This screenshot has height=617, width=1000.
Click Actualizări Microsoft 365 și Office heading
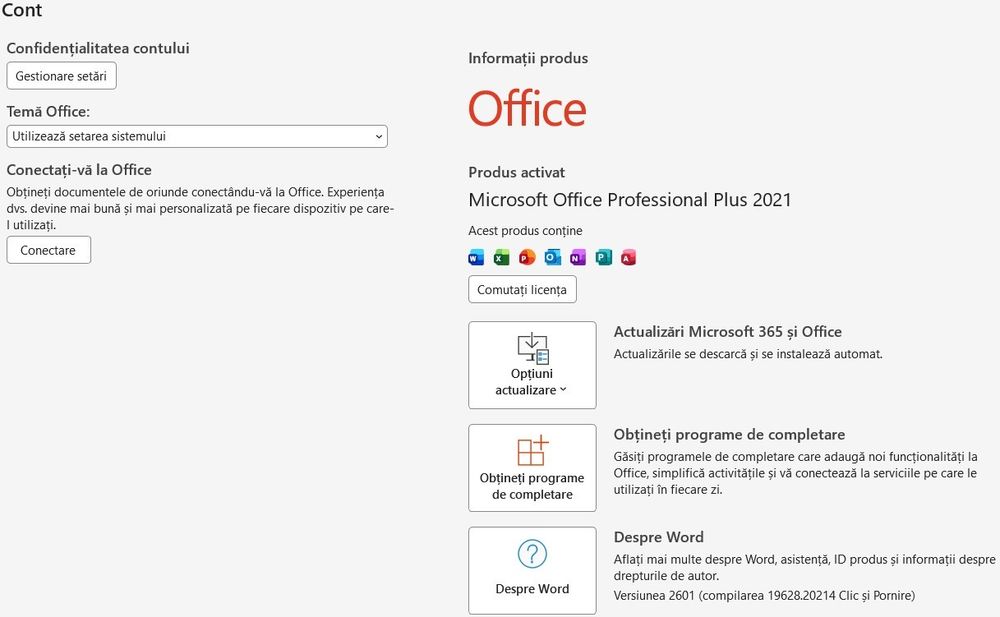(x=728, y=332)
